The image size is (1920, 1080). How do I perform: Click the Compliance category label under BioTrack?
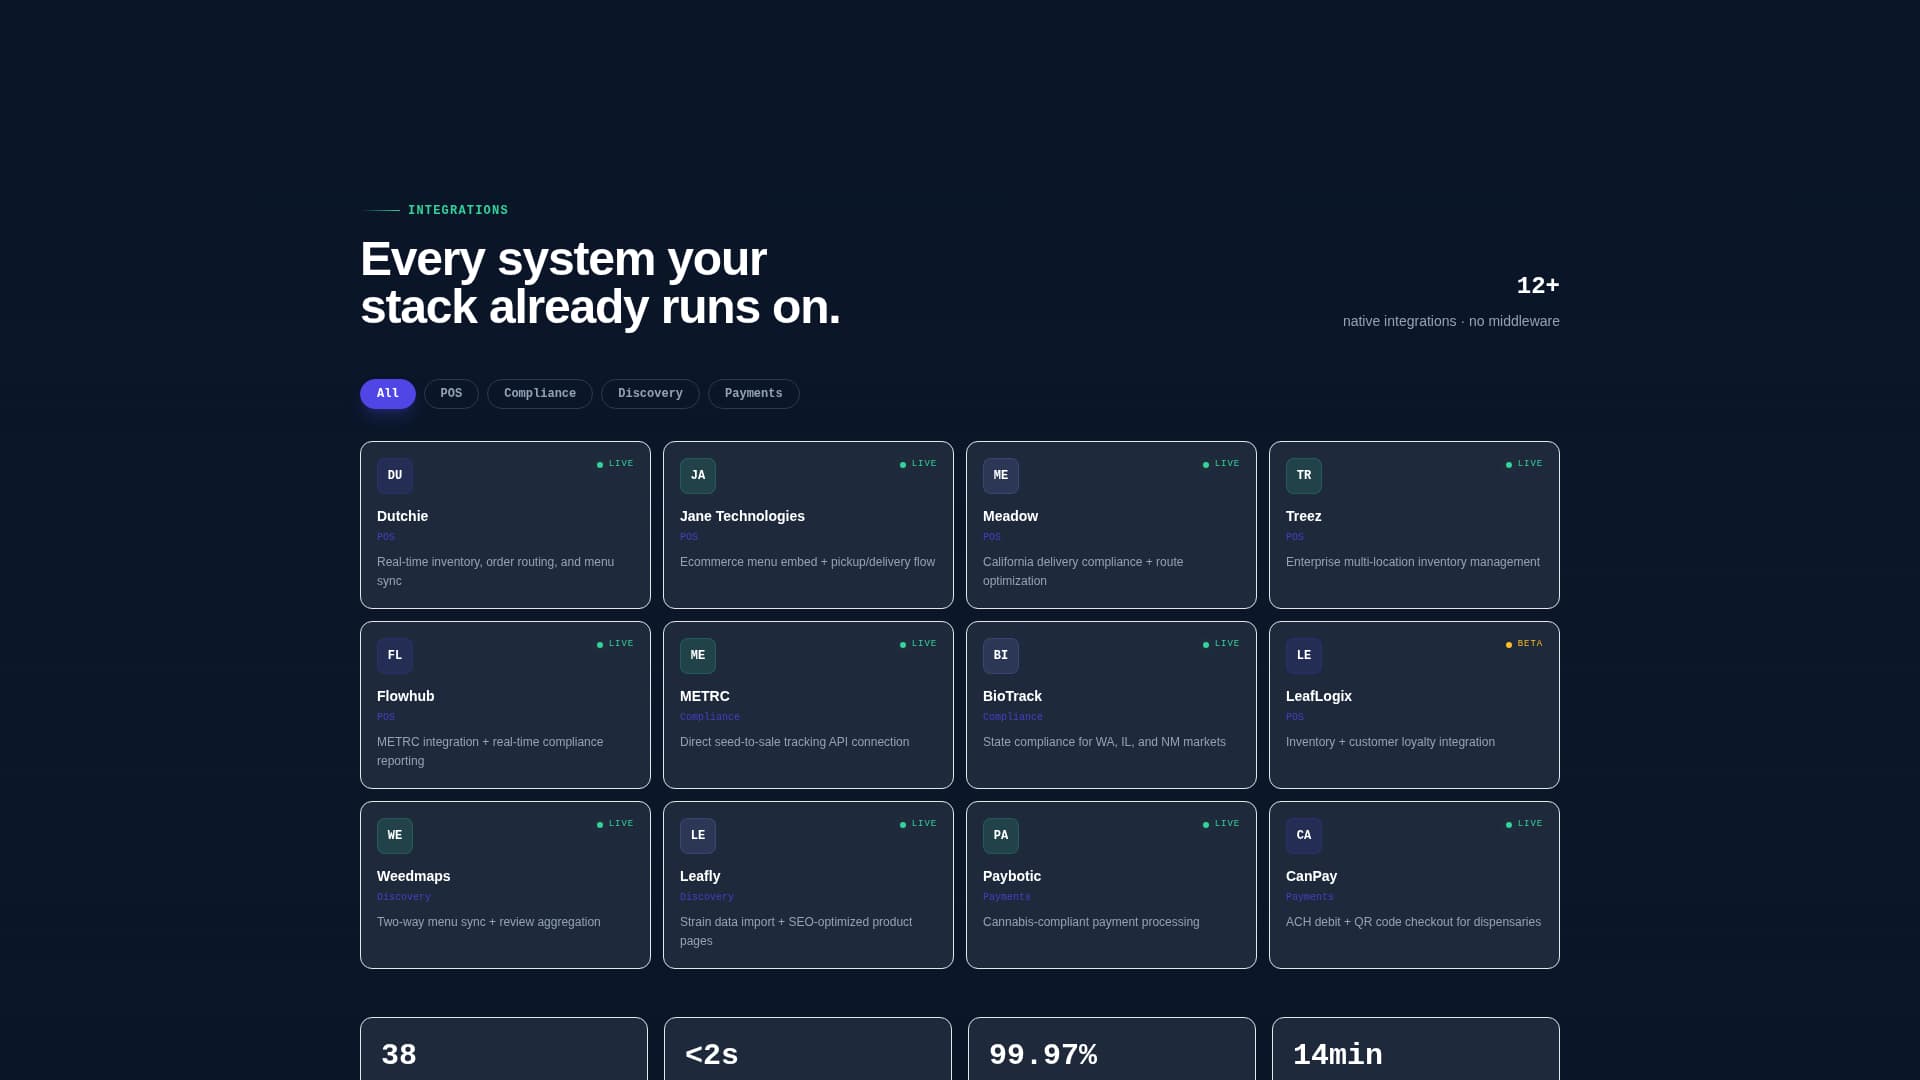[x=1013, y=717]
